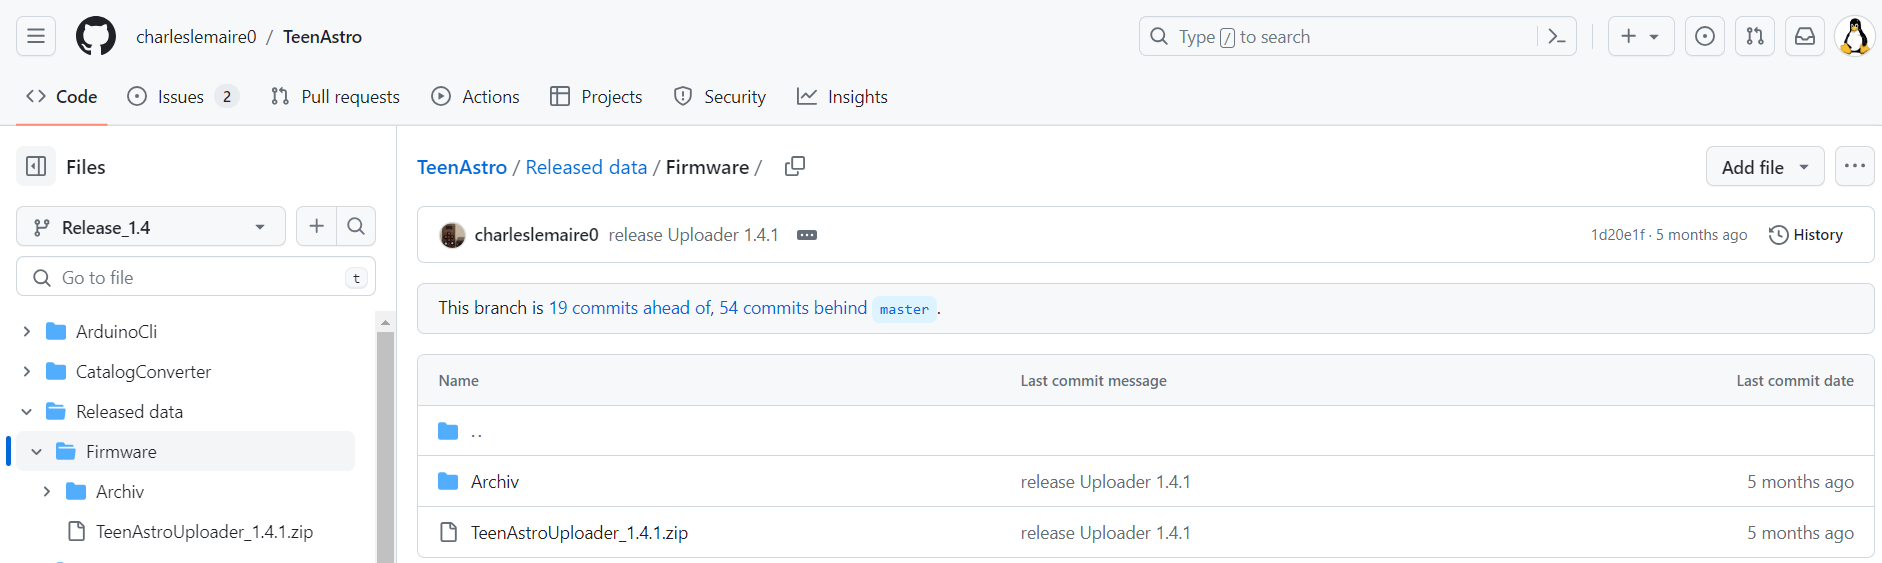The width and height of the screenshot is (1882, 563).
Task: Open the create-new dropdown arrow
Action: [1655, 37]
